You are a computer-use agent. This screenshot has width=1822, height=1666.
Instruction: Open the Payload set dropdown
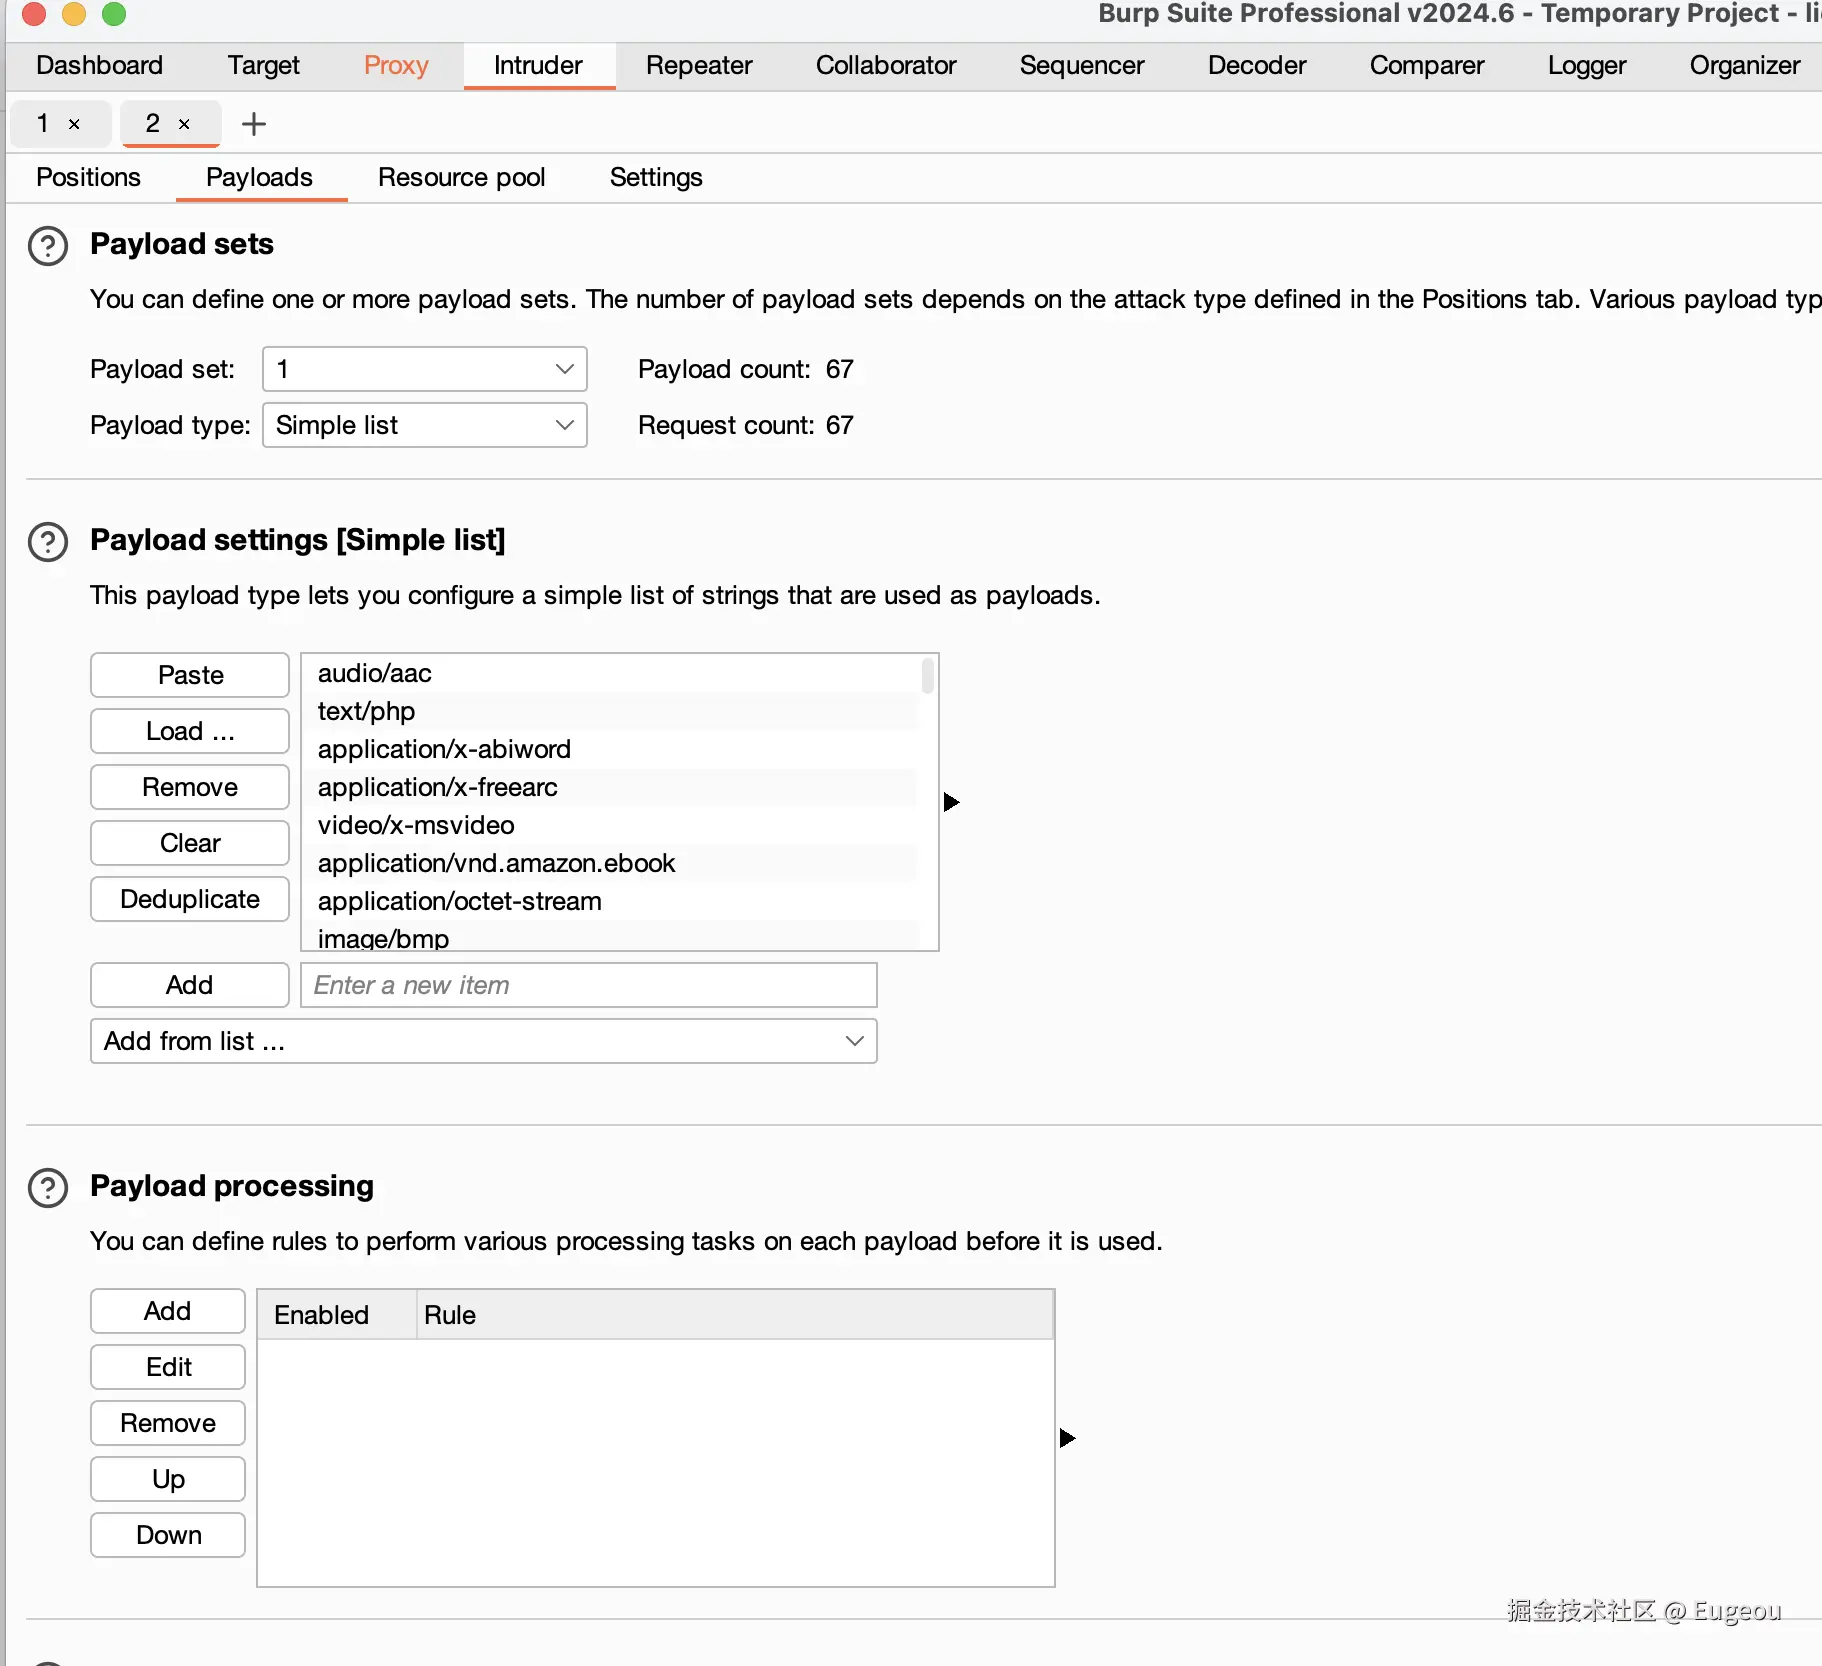point(424,369)
